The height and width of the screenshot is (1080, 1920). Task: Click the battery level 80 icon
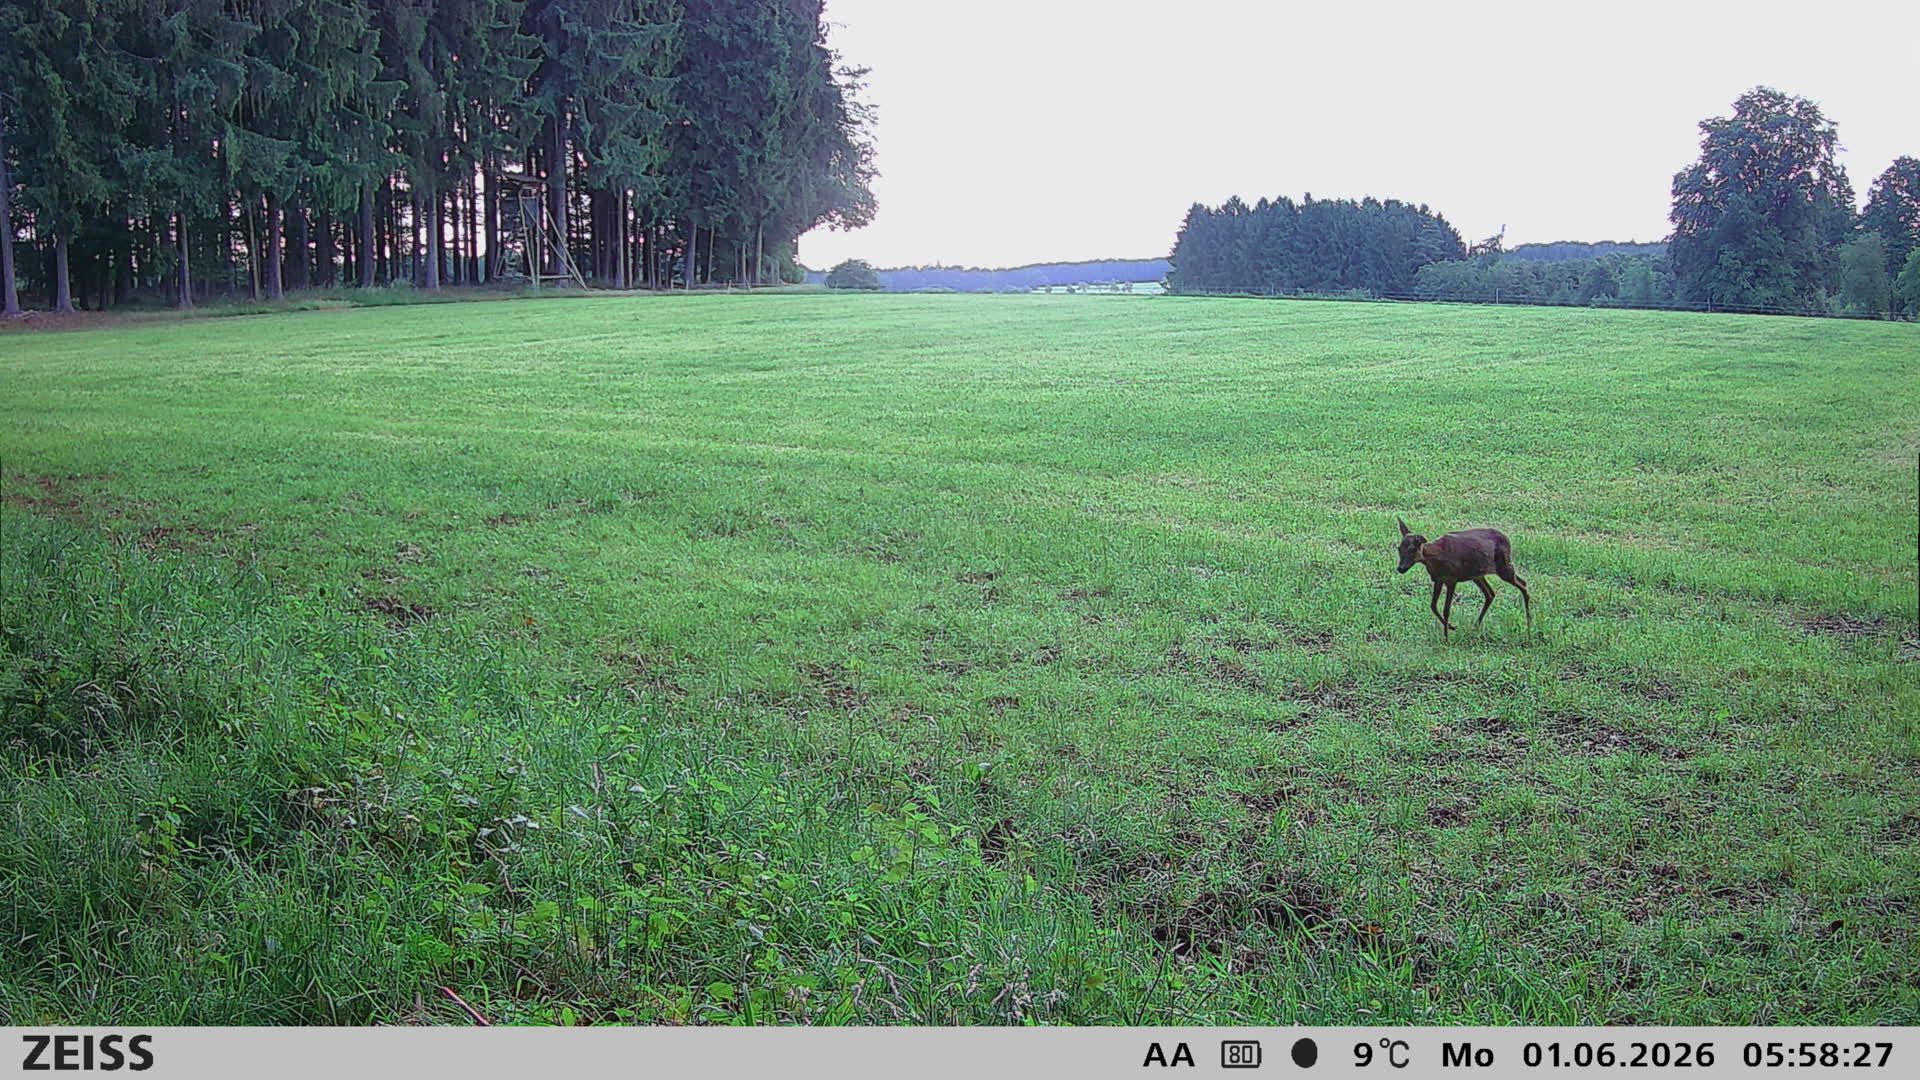coord(1241,1055)
